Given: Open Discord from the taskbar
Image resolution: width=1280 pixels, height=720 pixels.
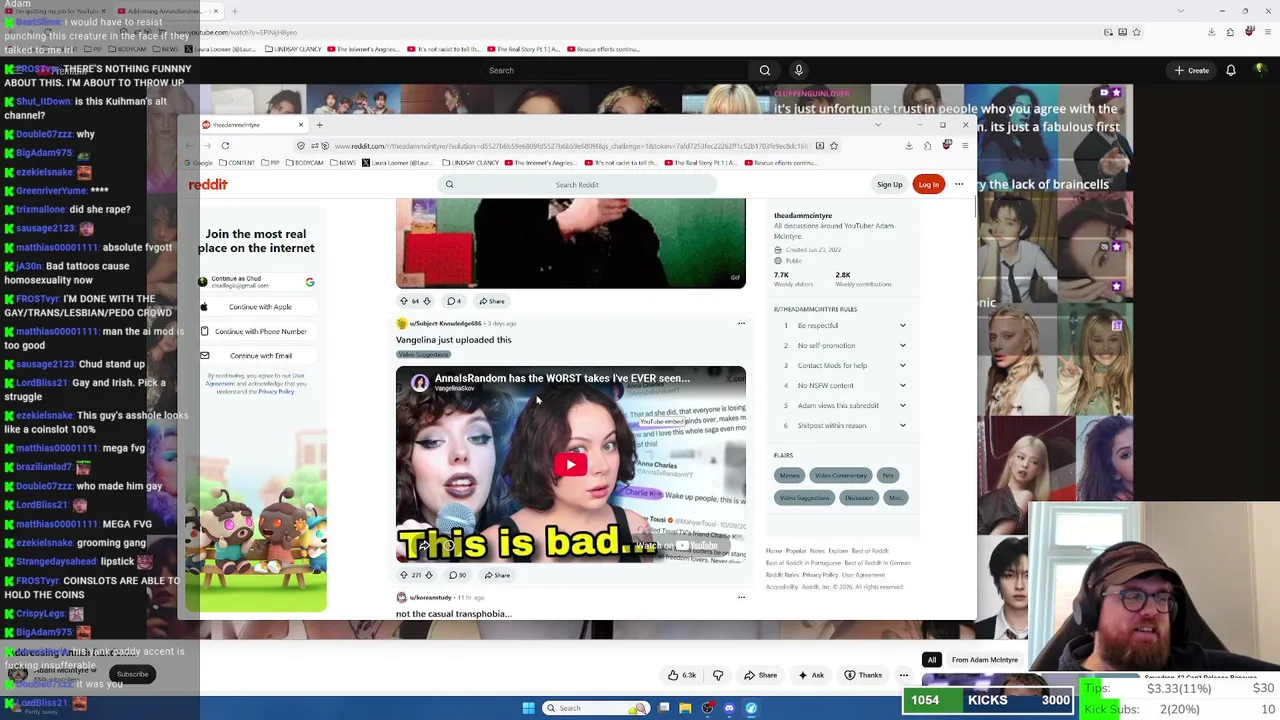Looking at the screenshot, I should click(x=729, y=708).
